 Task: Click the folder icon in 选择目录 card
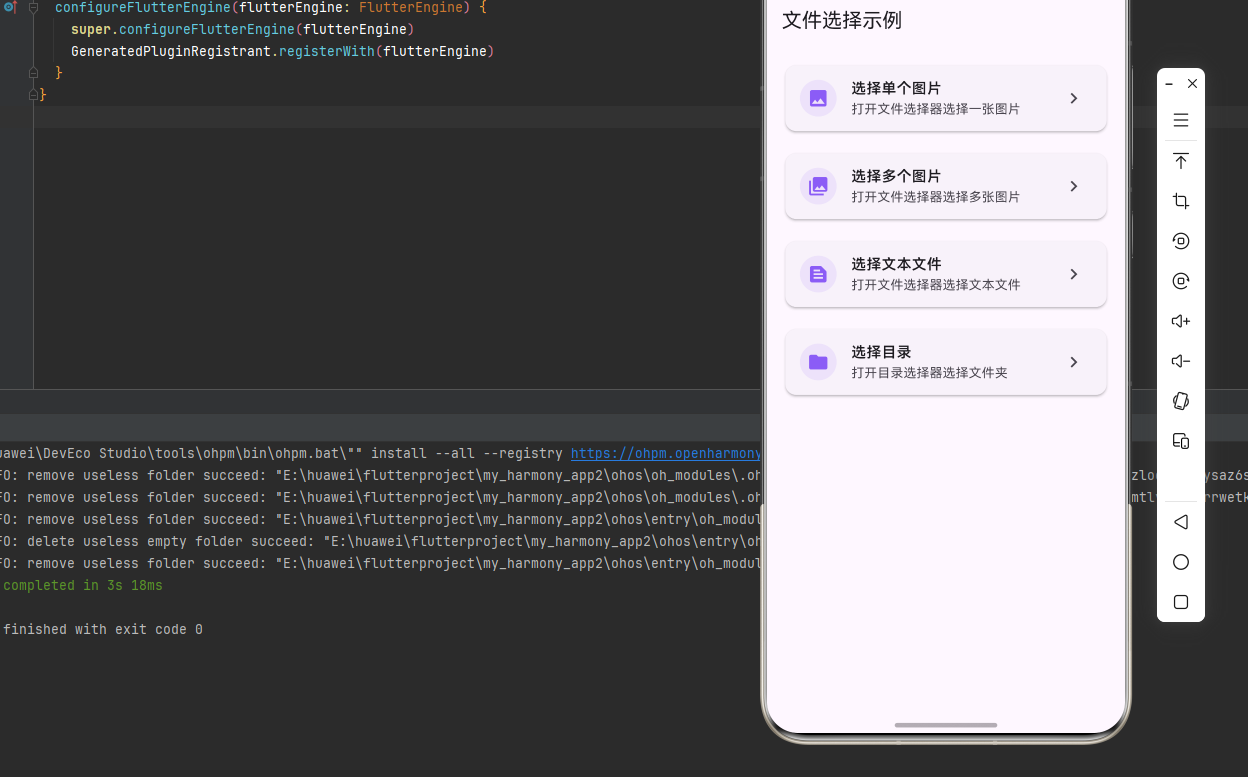coord(818,362)
